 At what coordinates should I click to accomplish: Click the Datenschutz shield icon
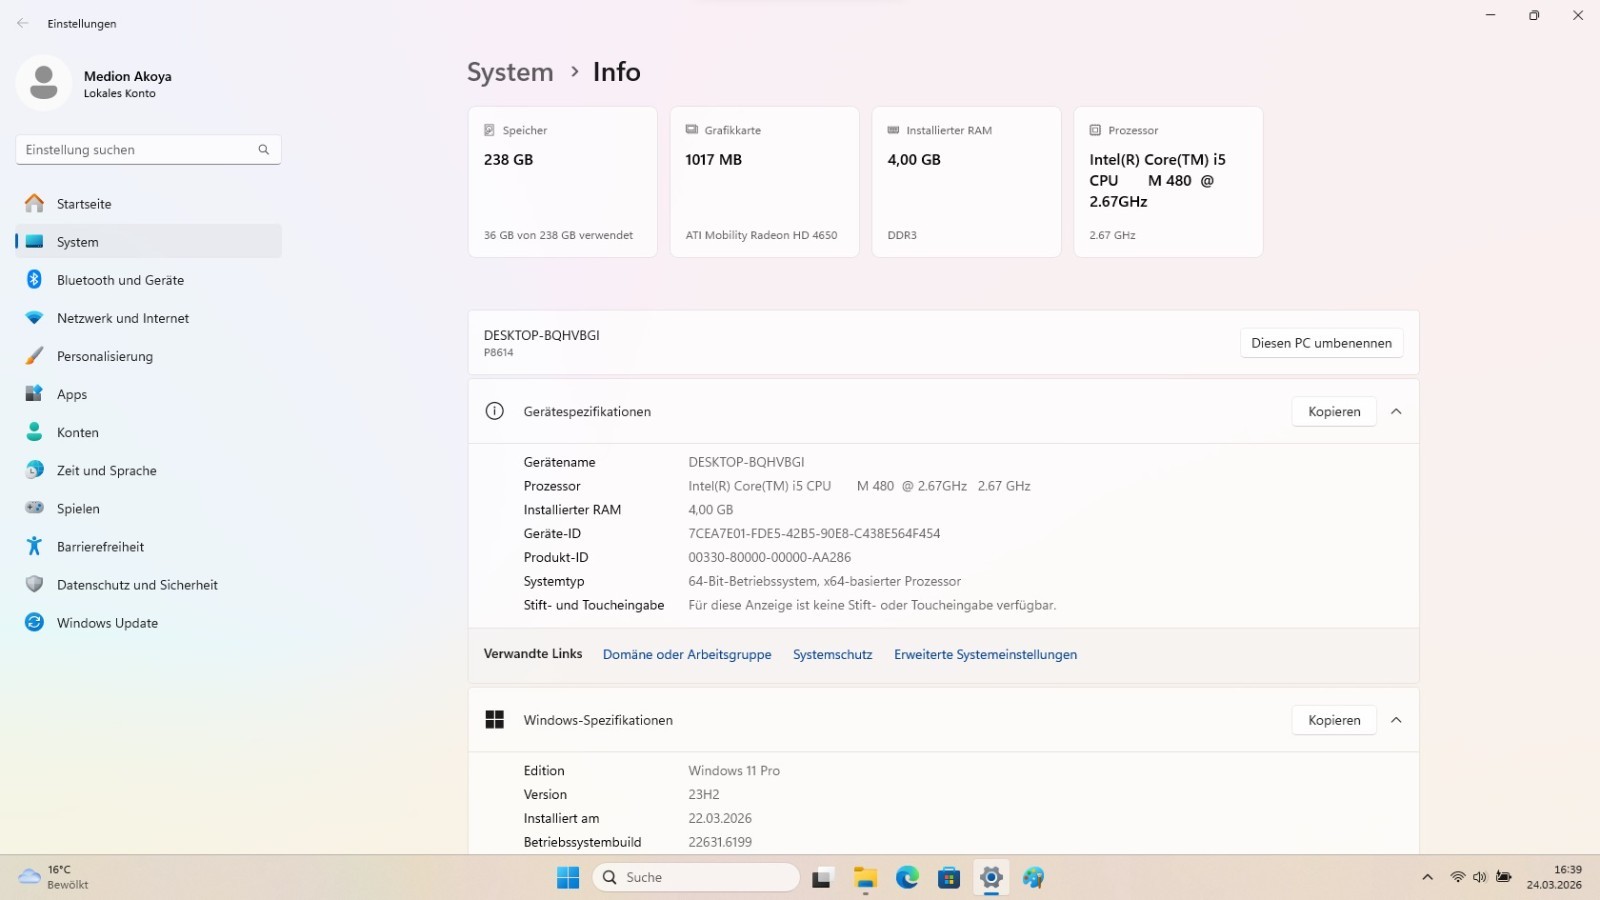[34, 584]
